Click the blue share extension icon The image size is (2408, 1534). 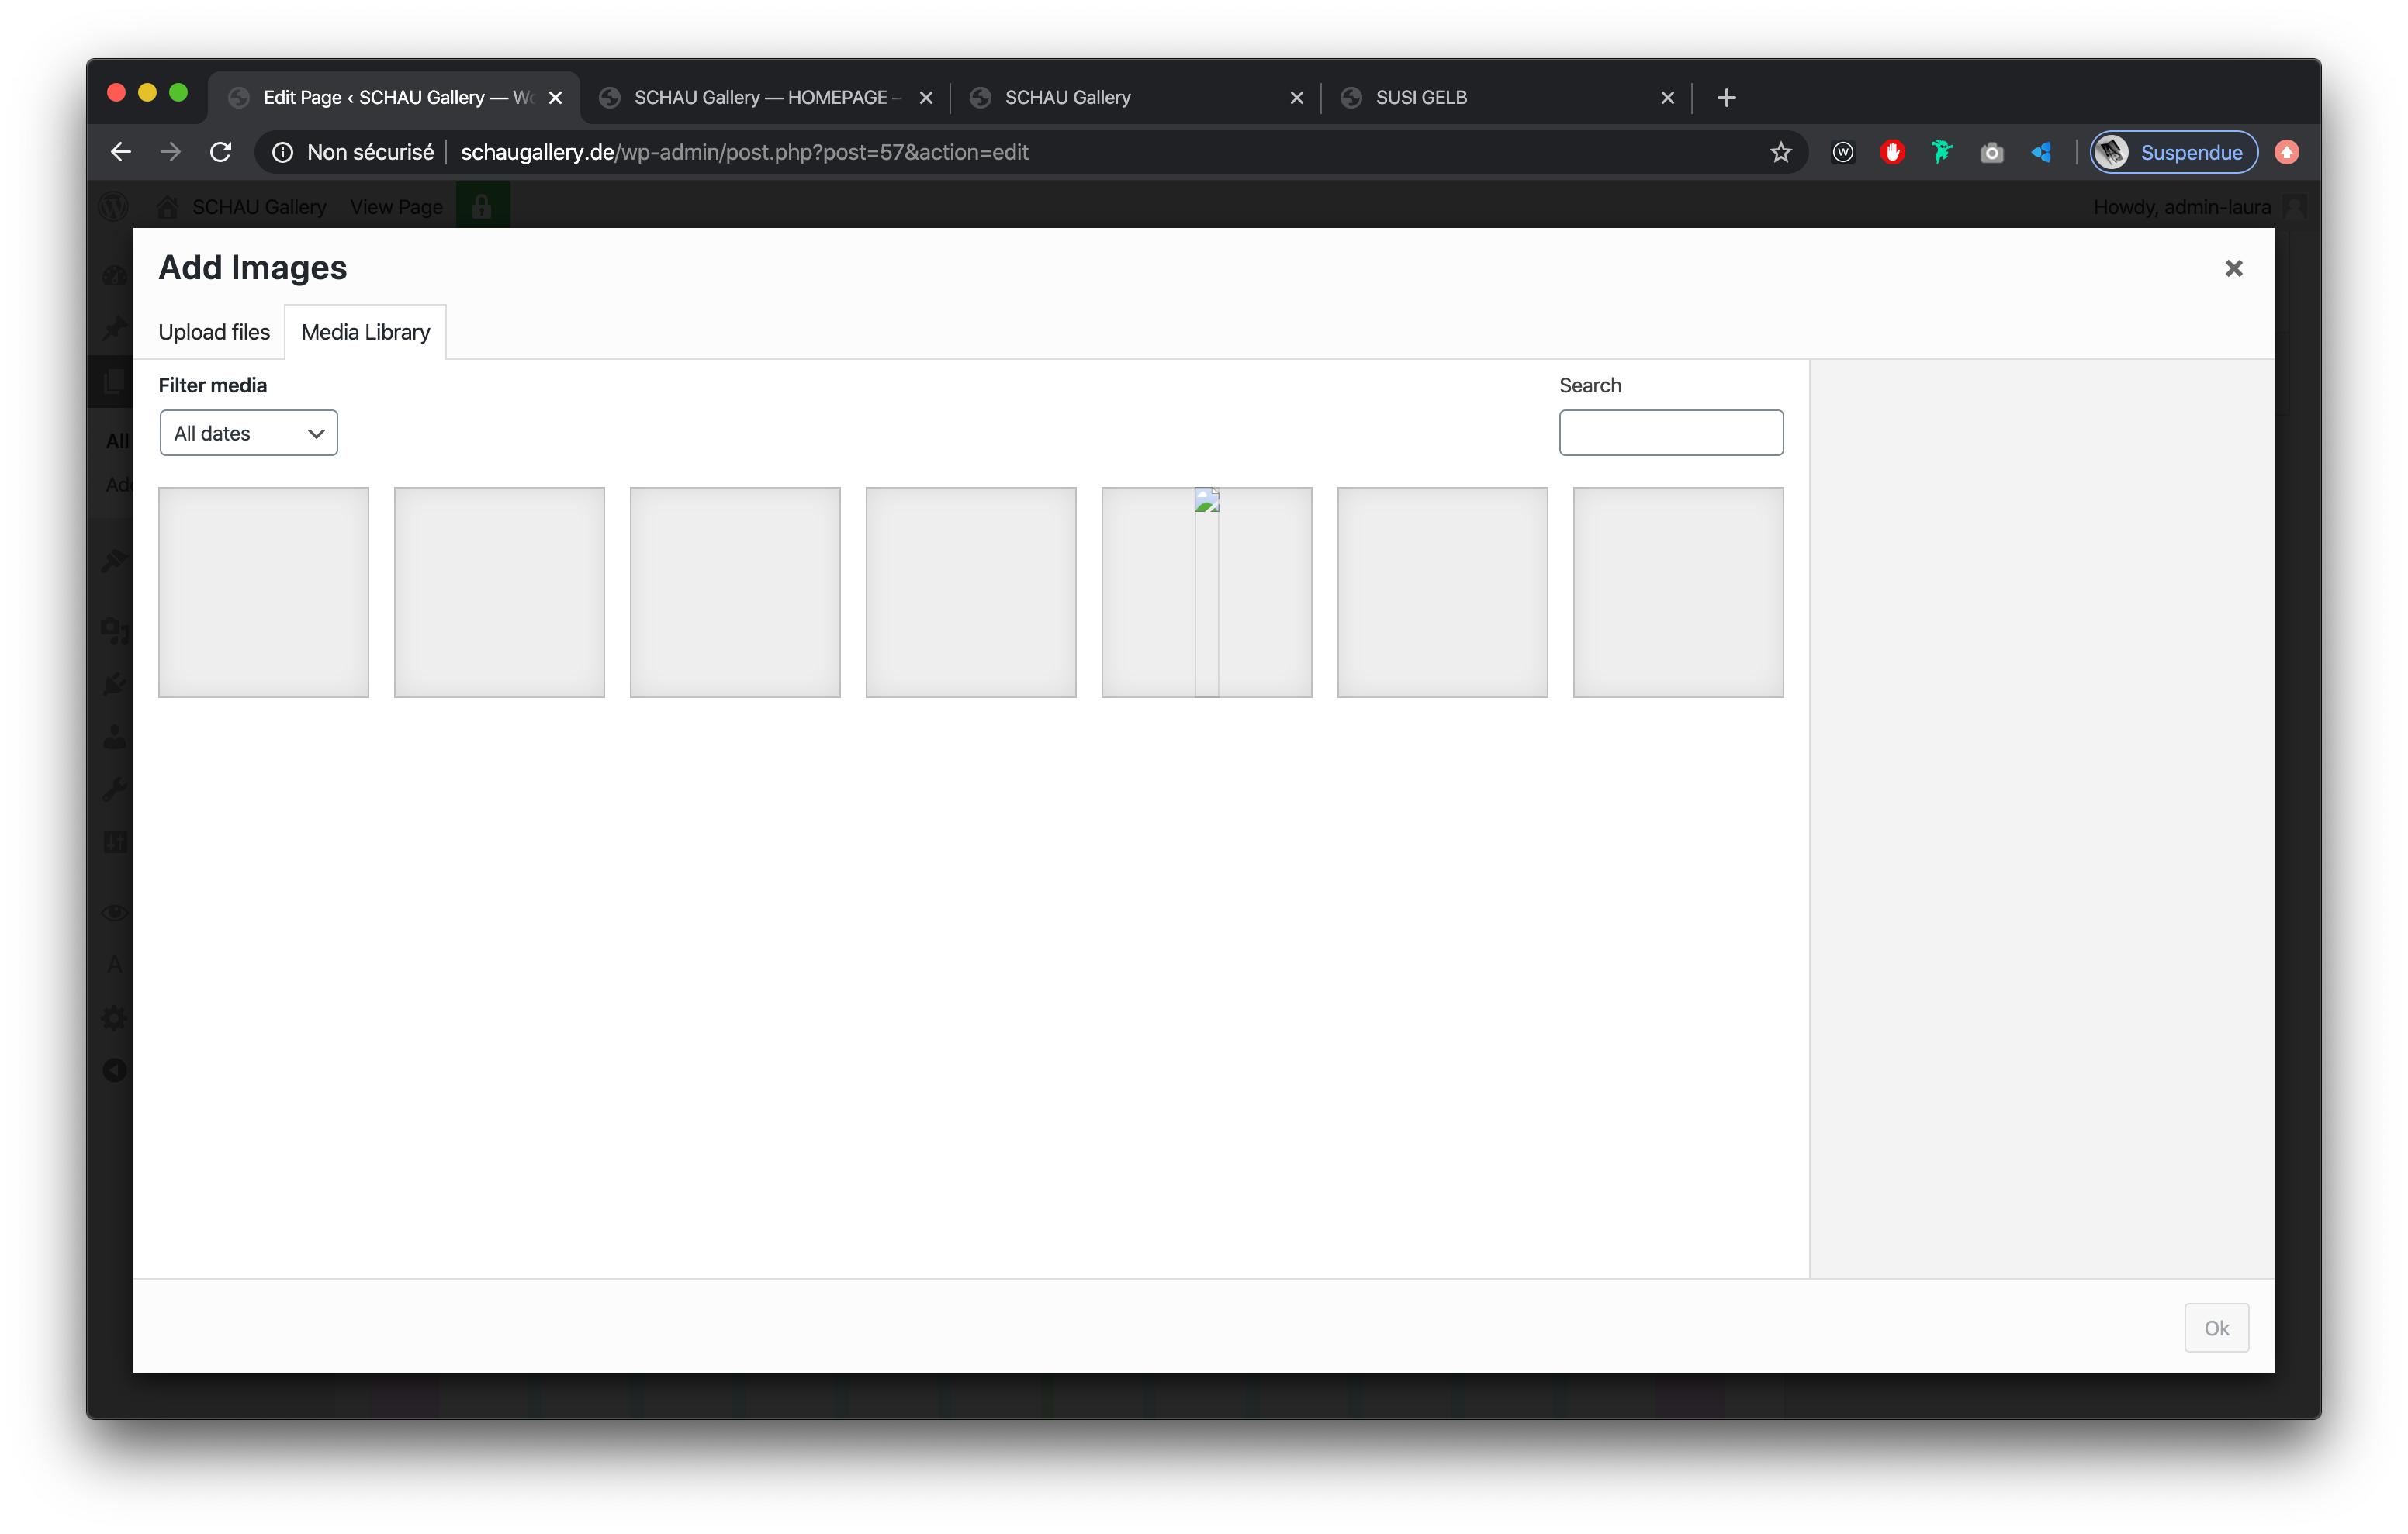pyautogui.click(x=2041, y=152)
